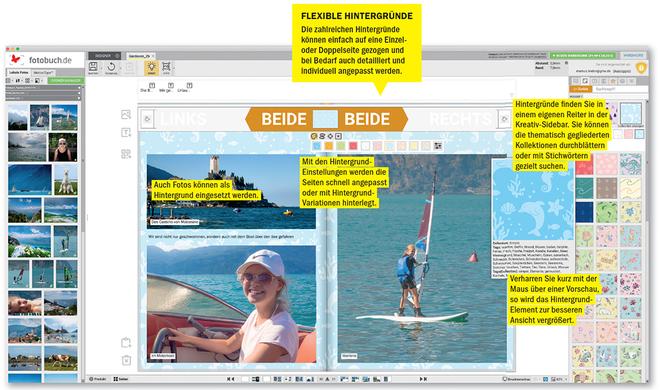Click the gold background style icon on canvas
Image resolution: width=660 pixels, height=390 pixels.
(x=314, y=136)
